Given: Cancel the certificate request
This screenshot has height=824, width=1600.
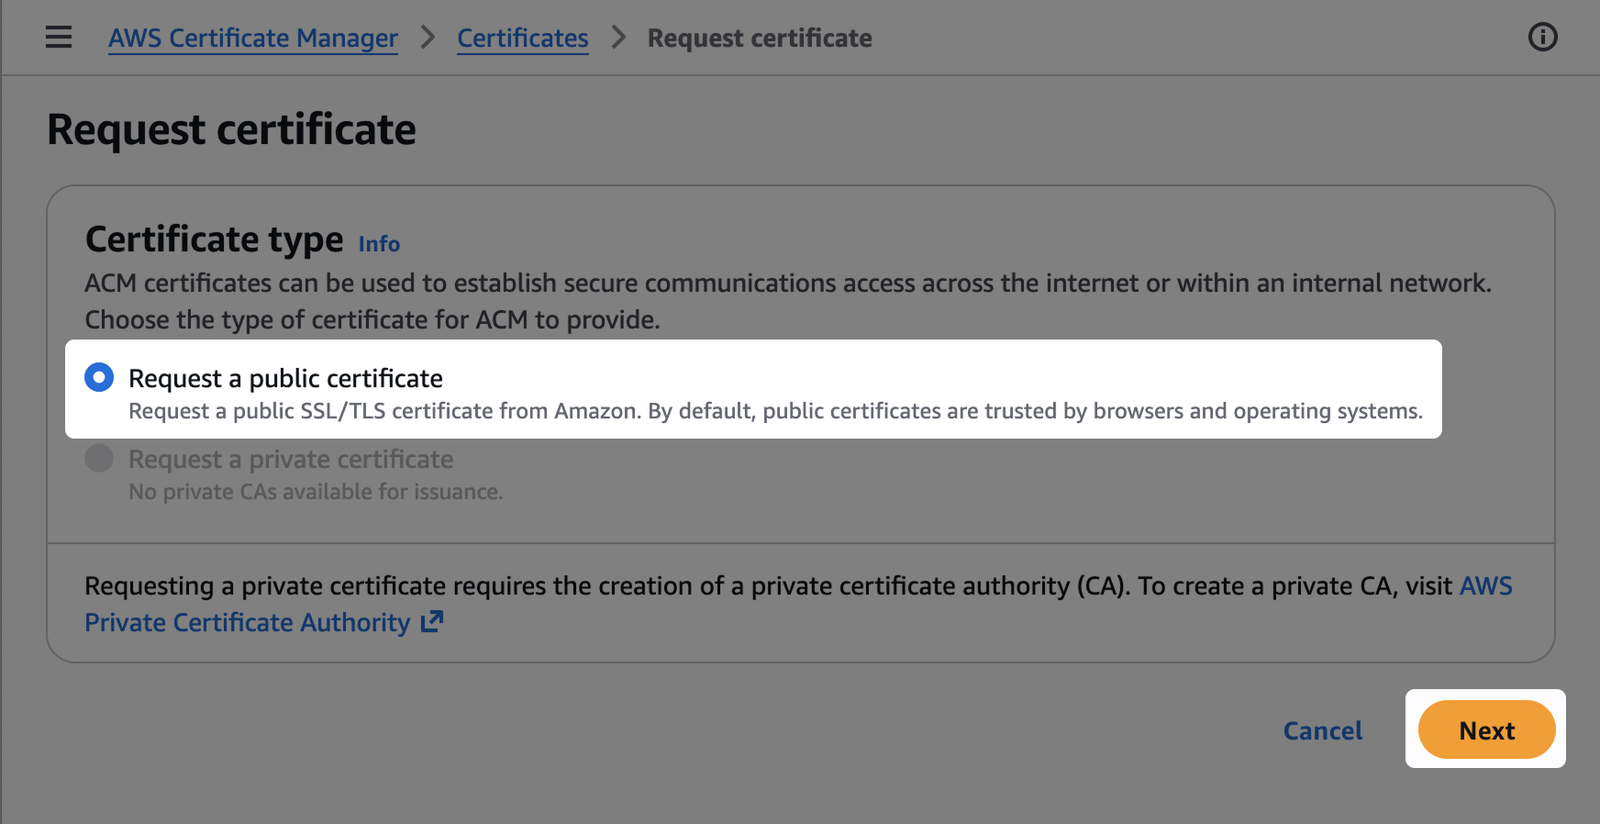Looking at the screenshot, I should pyautogui.click(x=1322, y=731).
